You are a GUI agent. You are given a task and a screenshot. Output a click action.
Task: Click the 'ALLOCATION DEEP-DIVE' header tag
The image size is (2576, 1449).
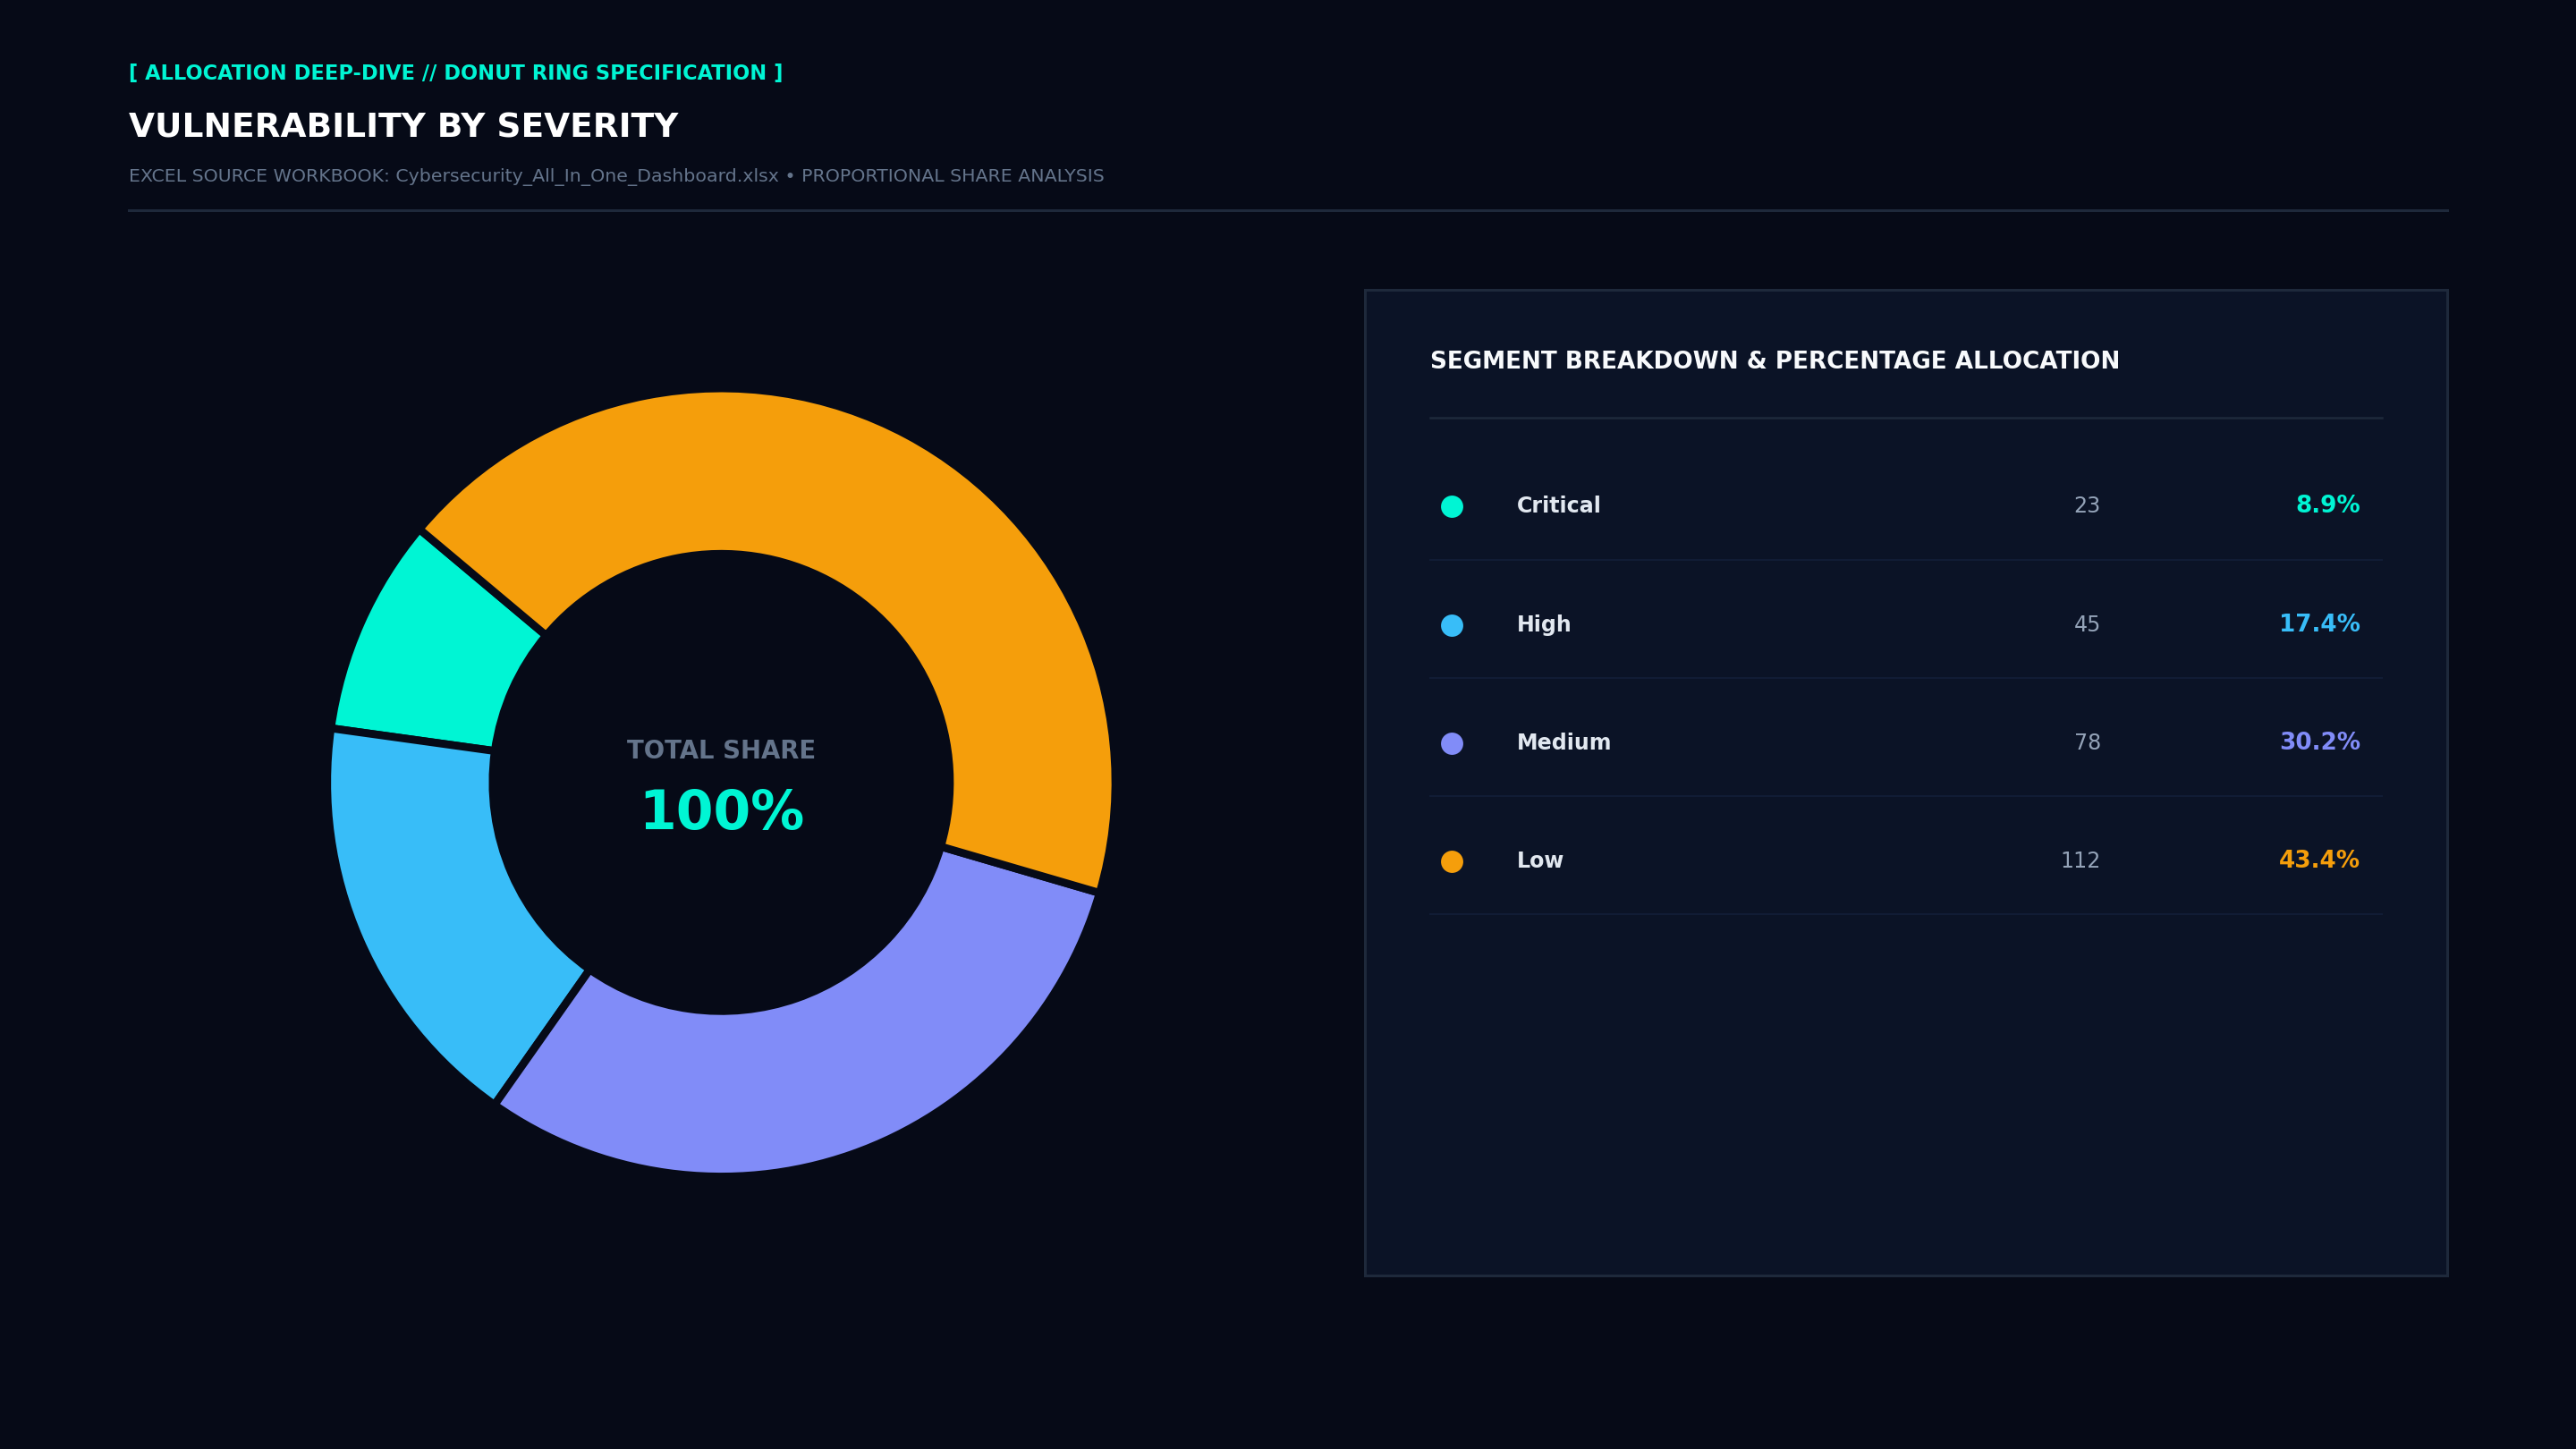[x=456, y=73]
